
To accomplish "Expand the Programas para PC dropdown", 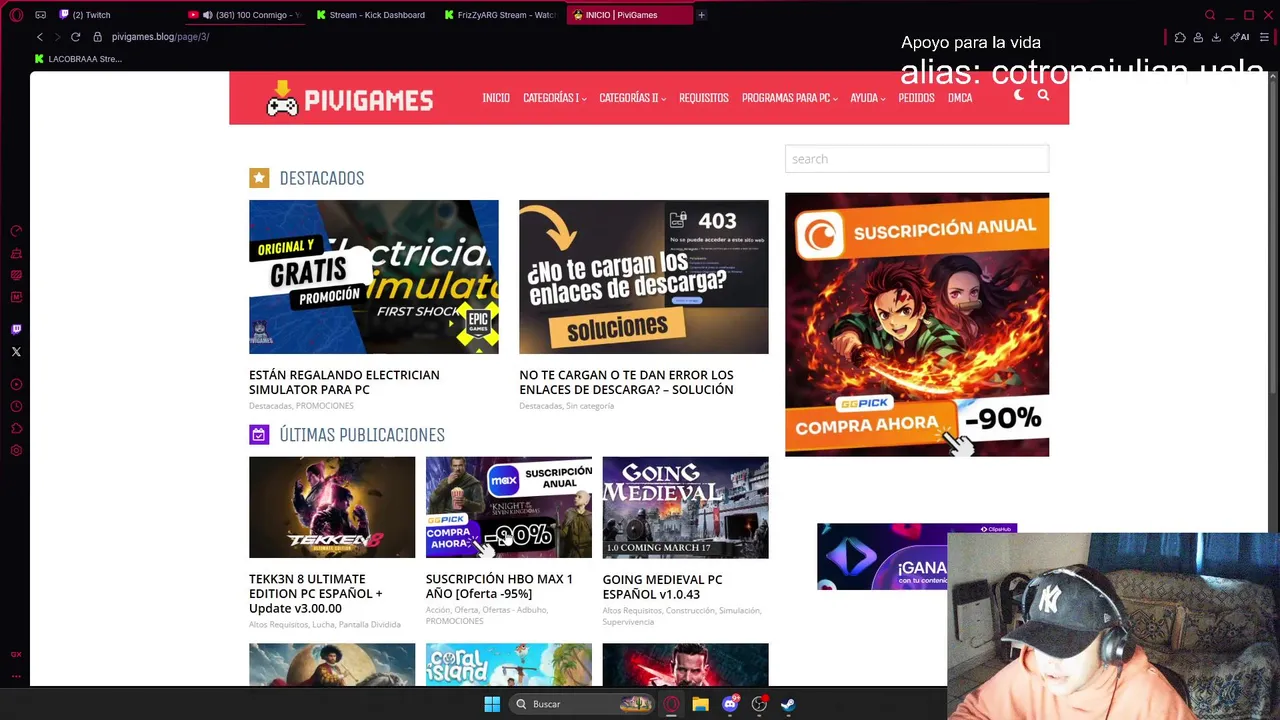I will point(789,98).
